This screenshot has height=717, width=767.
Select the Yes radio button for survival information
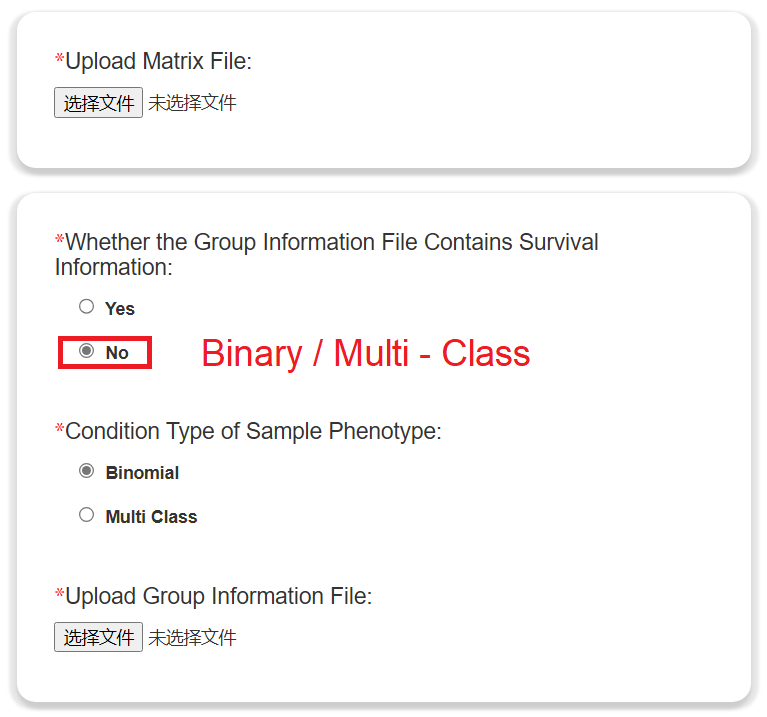point(87,307)
